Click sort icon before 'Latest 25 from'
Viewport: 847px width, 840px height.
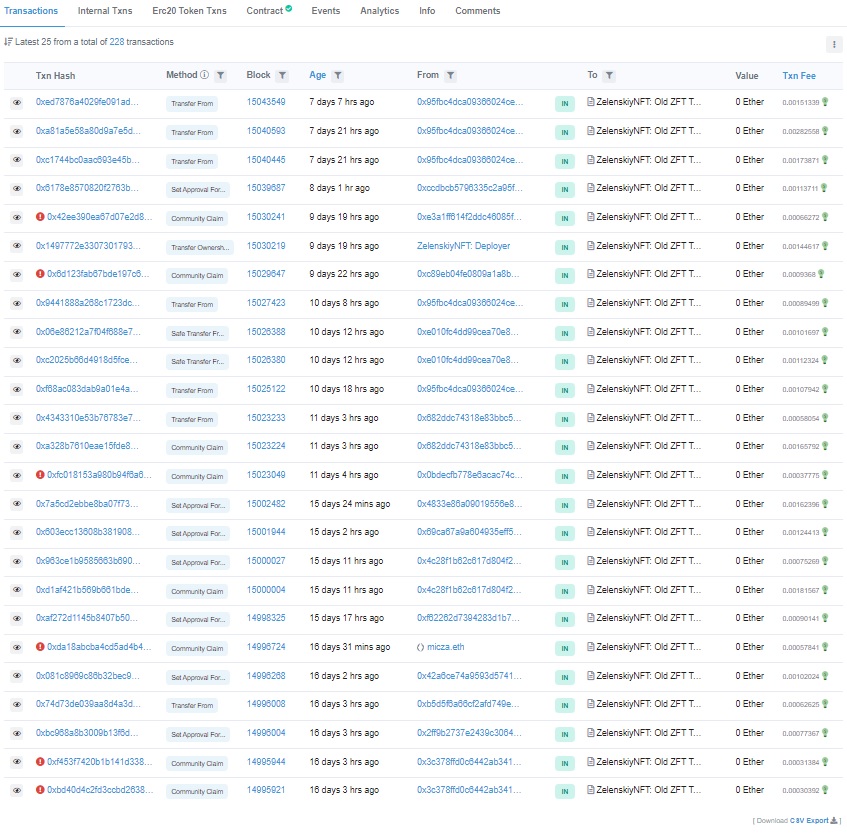(x=8, y=42)
